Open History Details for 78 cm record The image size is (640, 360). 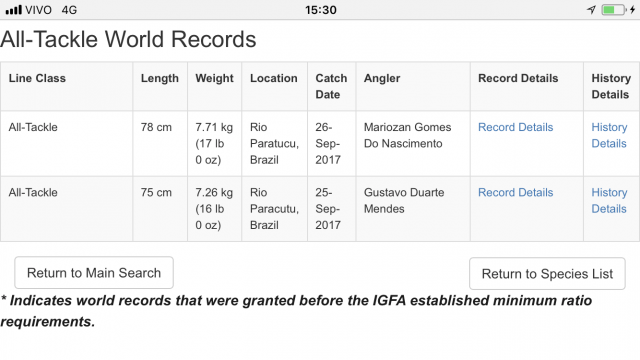point(609,136)
